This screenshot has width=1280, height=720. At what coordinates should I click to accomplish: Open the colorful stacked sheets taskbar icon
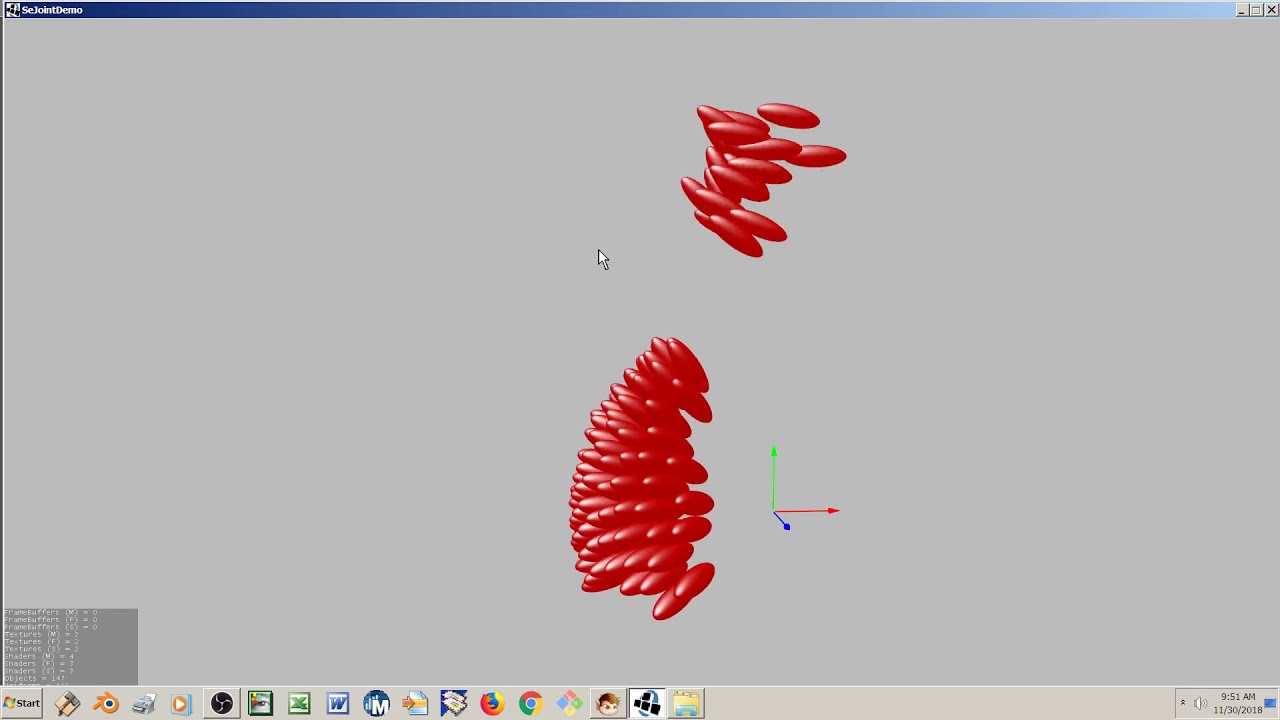[454, 704]
